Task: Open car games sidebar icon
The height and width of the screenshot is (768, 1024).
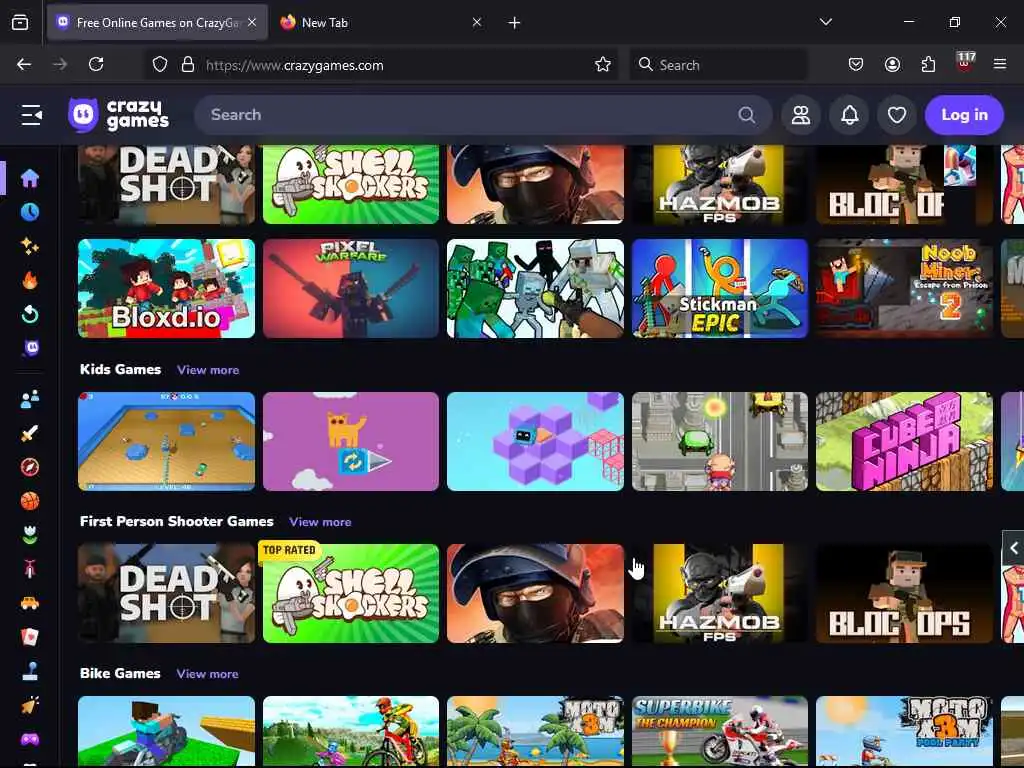Action: tap(30, 603)
